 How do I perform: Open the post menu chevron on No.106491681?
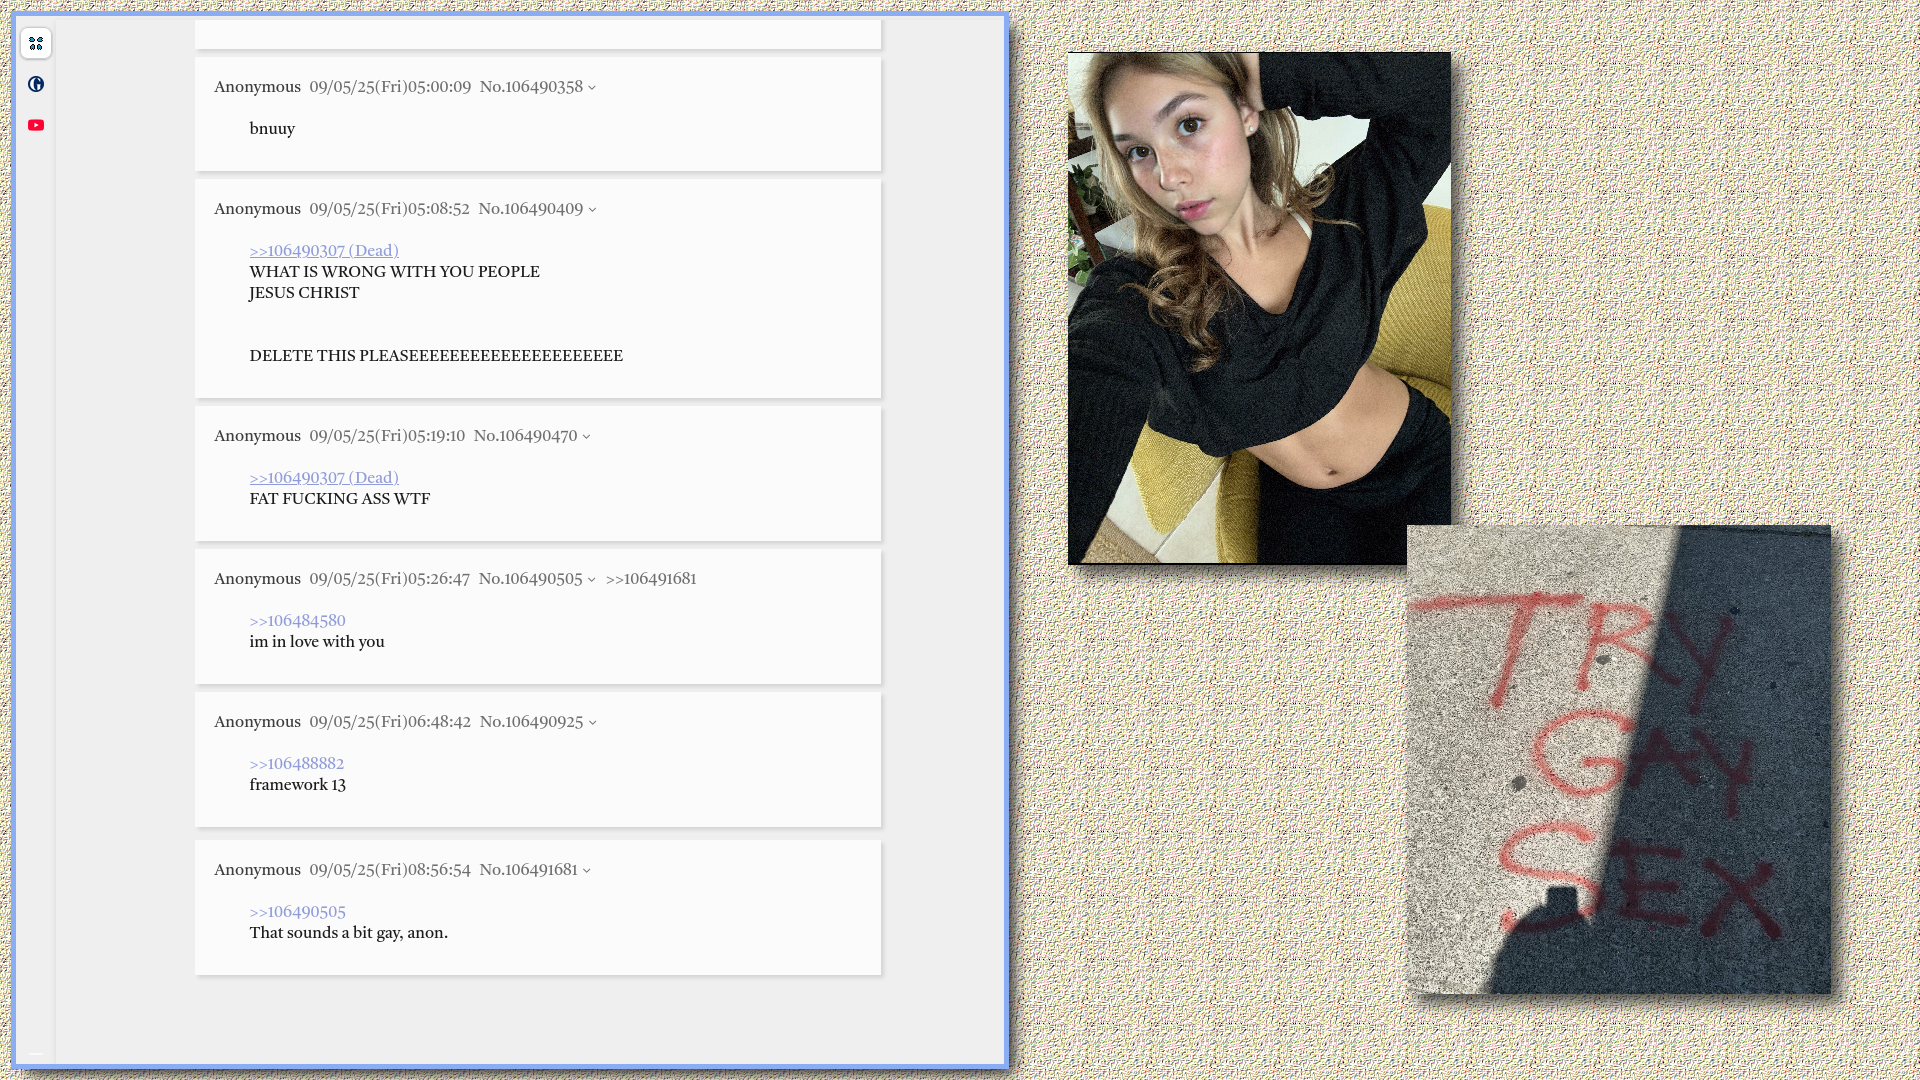pyautogui.click(x=586, y=871)
